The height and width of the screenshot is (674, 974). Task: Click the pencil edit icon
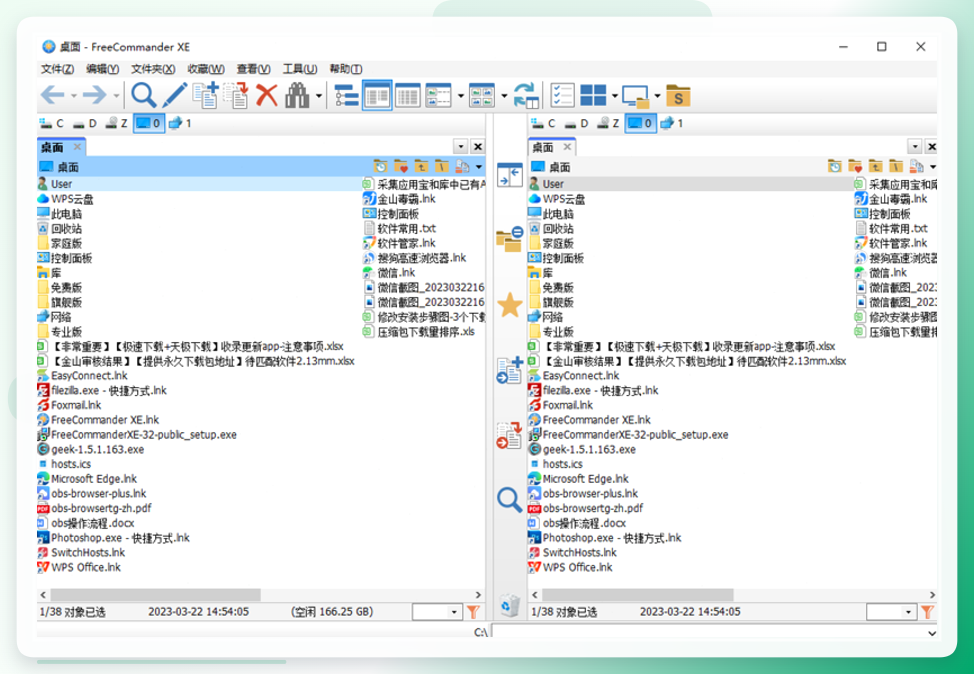pos(175,95)
